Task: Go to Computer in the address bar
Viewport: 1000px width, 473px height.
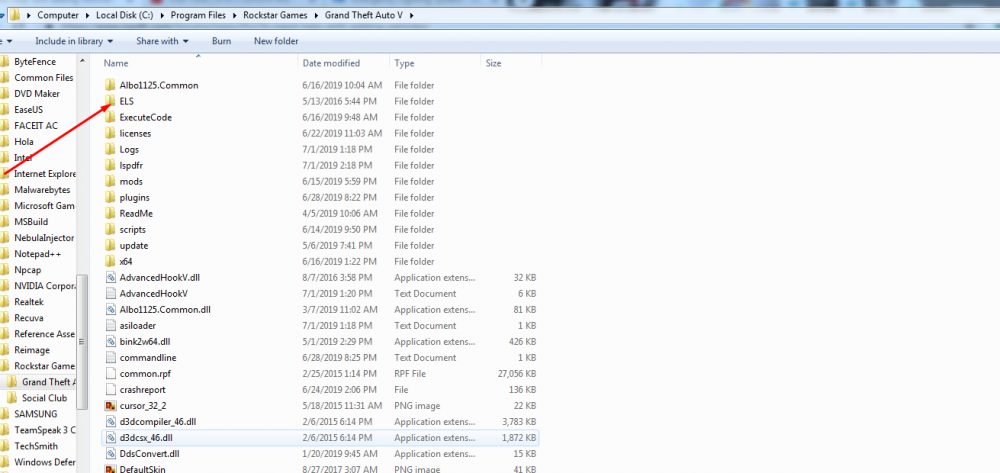Action: pyautogui.click(x=58, y=15)
